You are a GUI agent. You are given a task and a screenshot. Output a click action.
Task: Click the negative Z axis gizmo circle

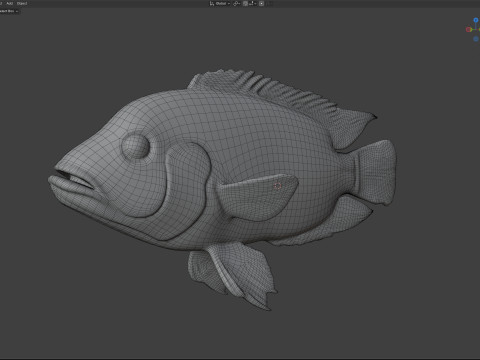[x=476, y=39]
